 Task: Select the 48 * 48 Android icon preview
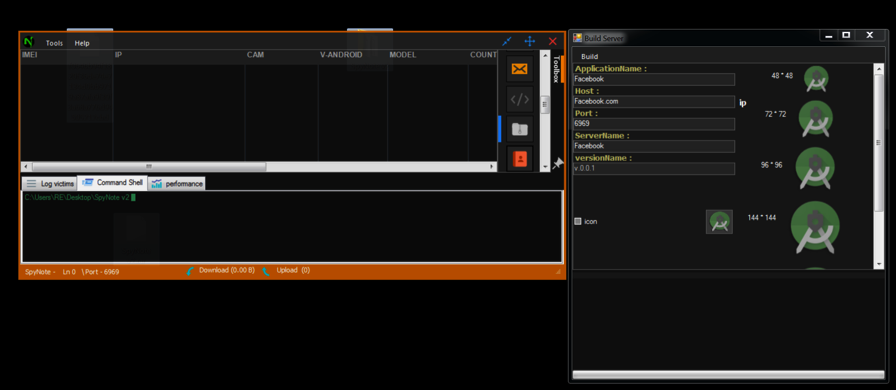click(x=816, y=79)
